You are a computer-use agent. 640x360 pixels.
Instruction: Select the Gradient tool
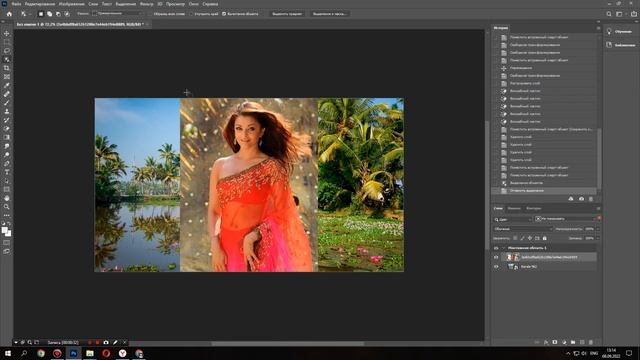click(7, 138)
